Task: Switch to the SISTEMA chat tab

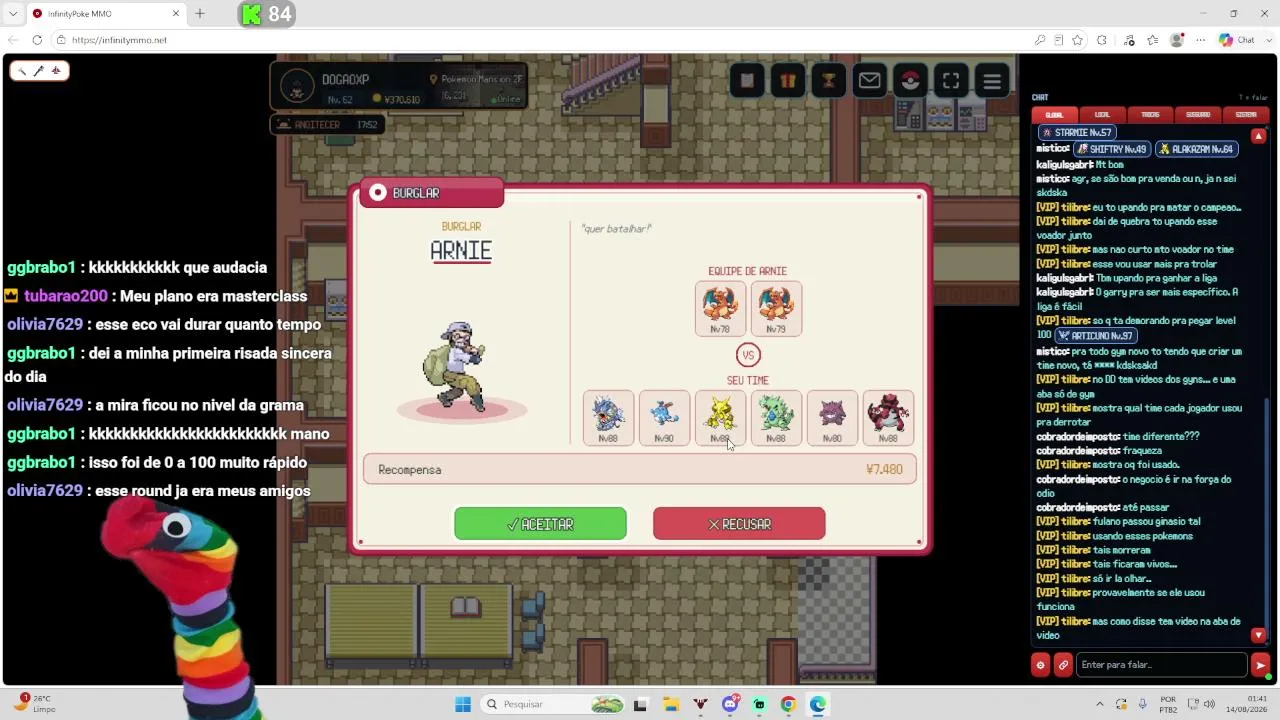Action: 1246,115
